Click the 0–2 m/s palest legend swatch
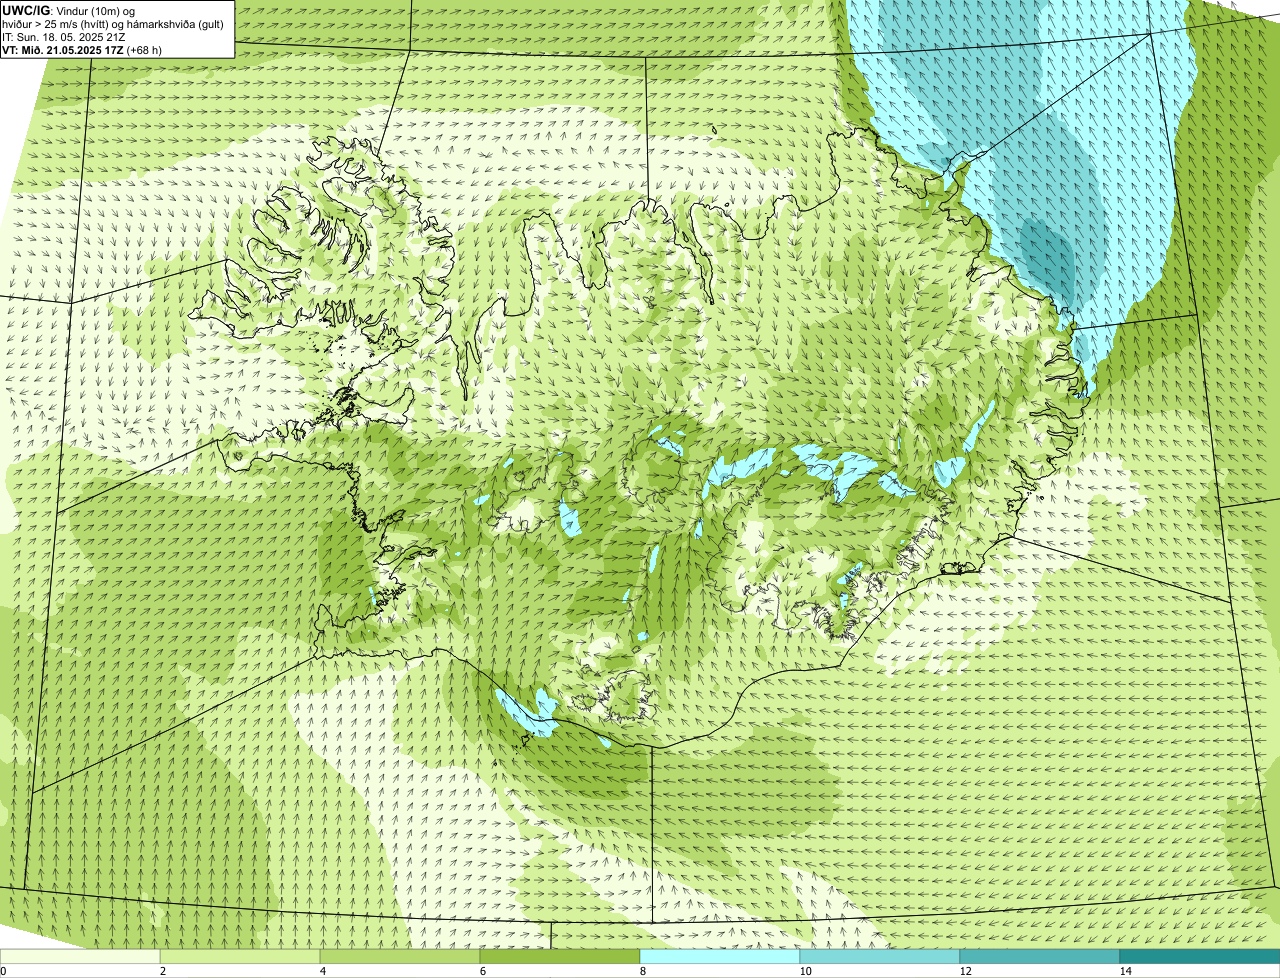Image resolution: width=1280 pixels, height=978 pixels. tap(80, 956)
